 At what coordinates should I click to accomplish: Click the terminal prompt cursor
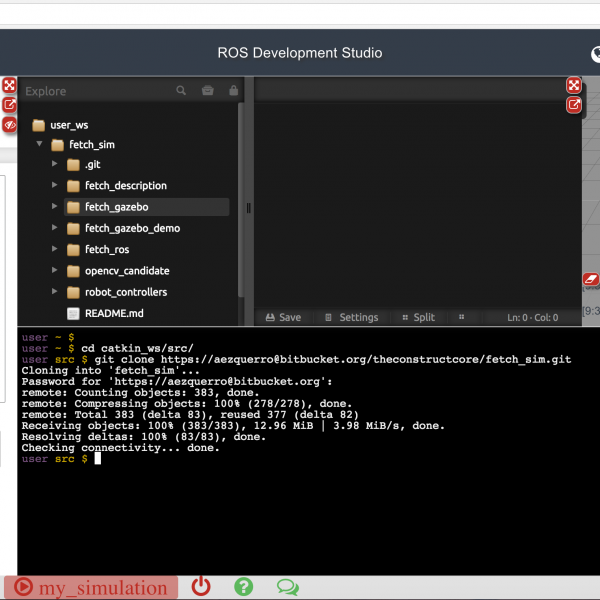point(98,458)
